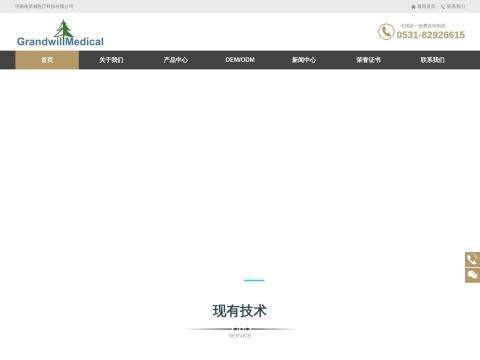This screenshot has height=360, width=480.
Task: Open the 首页 navigation tab
Action: pyautogui.click(x=47, y=60)
